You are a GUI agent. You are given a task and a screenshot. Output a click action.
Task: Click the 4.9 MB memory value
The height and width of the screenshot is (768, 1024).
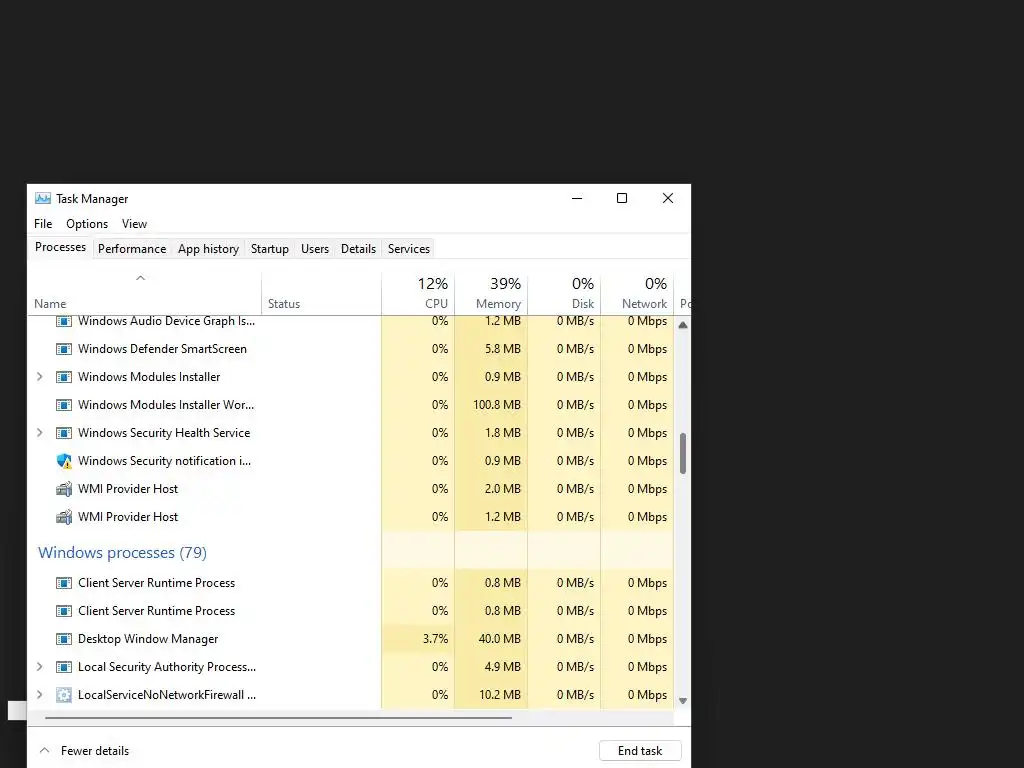point(503,667)
